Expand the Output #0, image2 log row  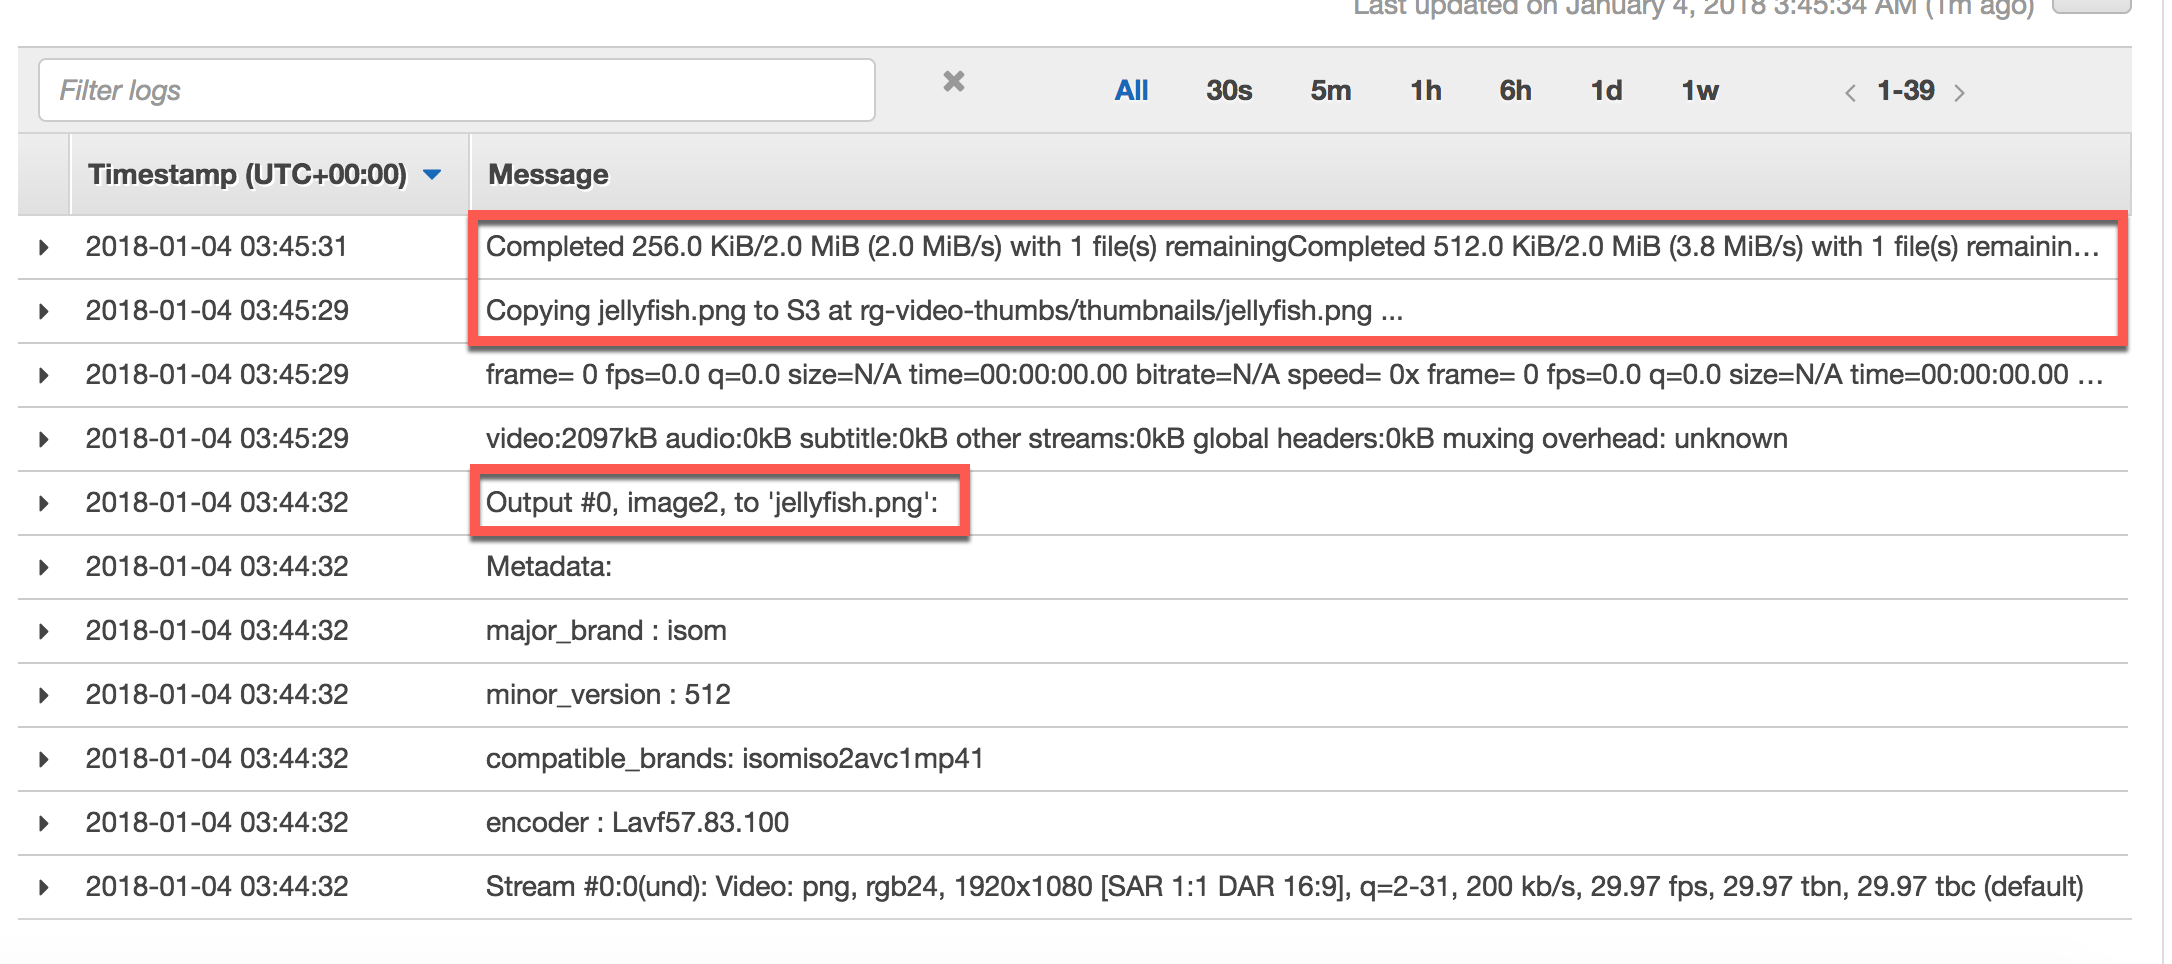pyautogui.click(x=43, y=503)
